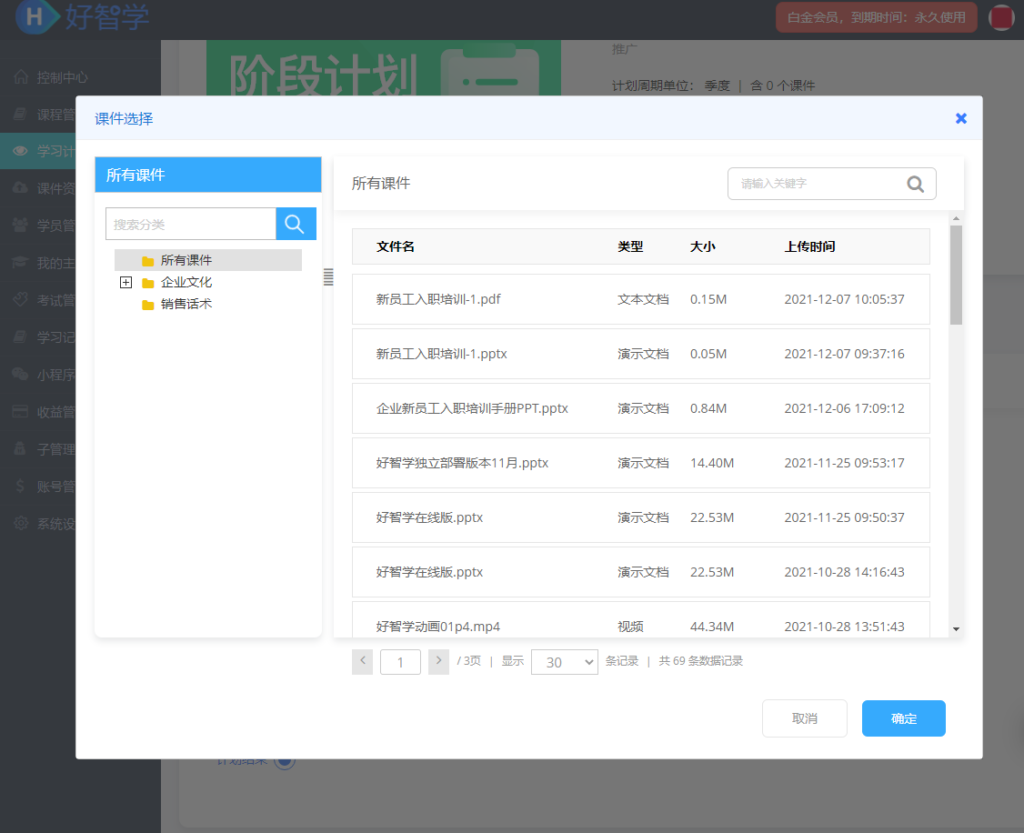
Task: Open the 30 records-per-page dropdown
Action: [564, 662]
